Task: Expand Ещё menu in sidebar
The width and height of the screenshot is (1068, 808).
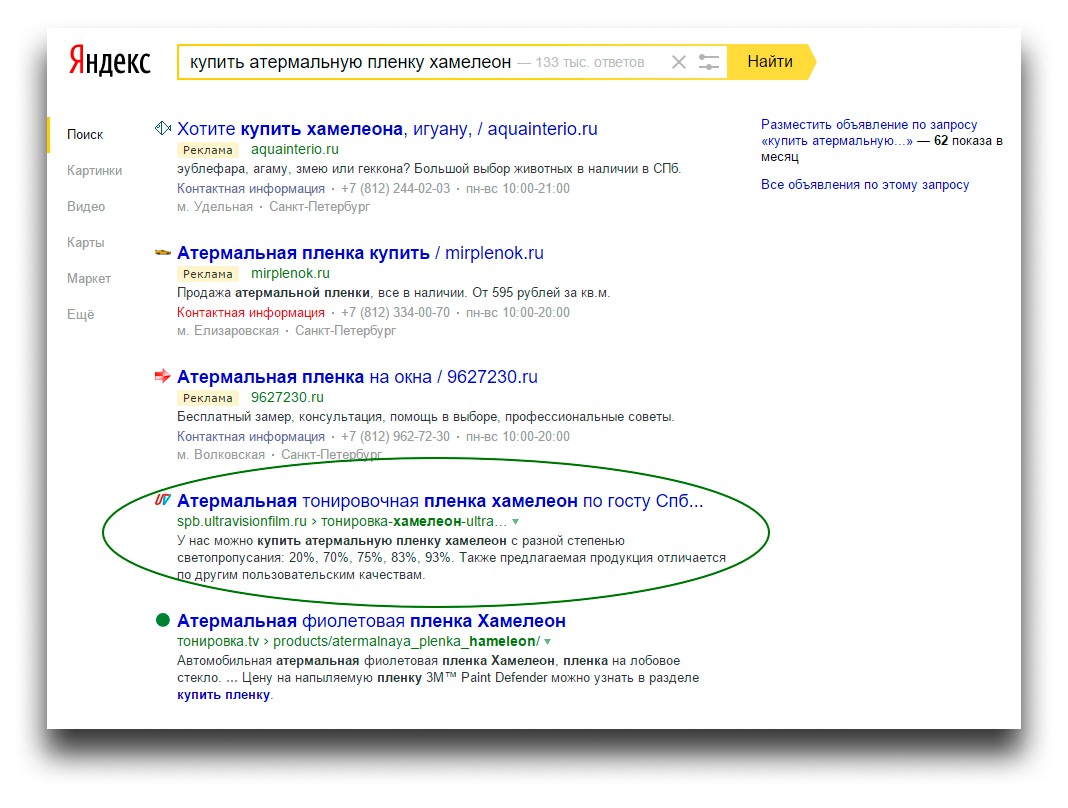Action: click(80, 314)
